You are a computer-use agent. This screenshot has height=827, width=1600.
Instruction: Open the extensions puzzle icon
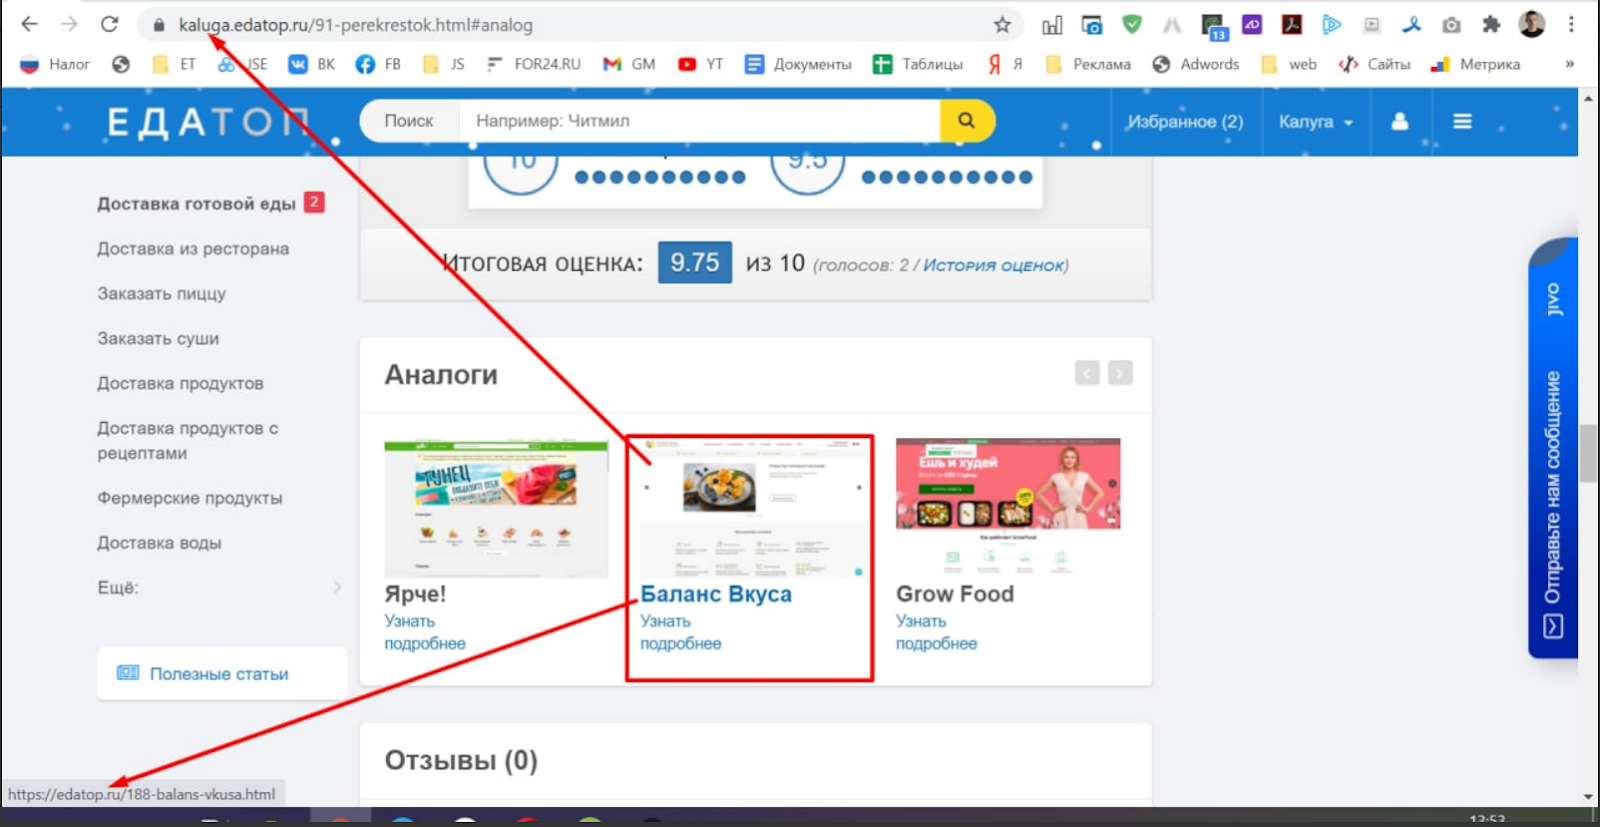click(1491, 25)
